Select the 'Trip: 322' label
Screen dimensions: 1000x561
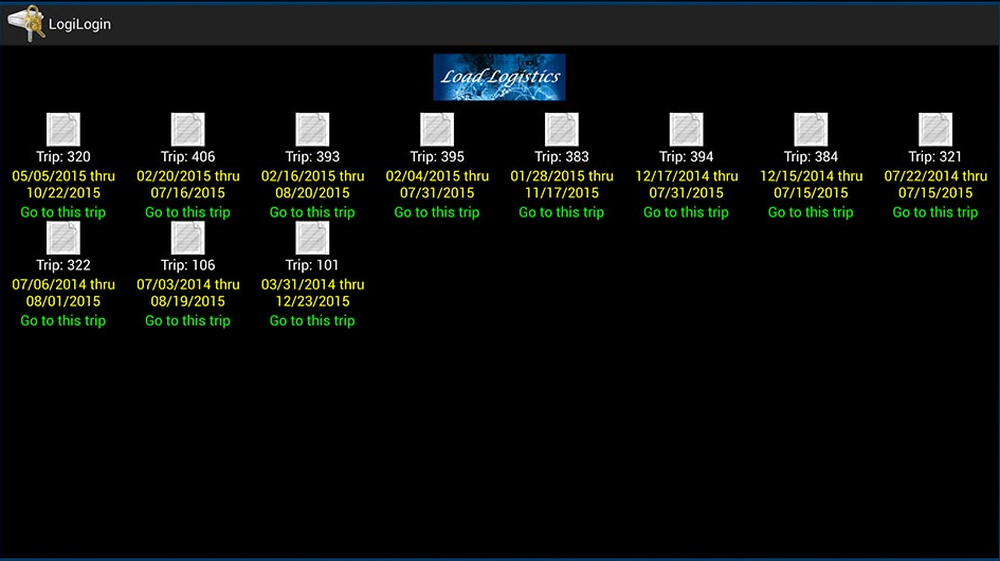(x=63, y=265)
